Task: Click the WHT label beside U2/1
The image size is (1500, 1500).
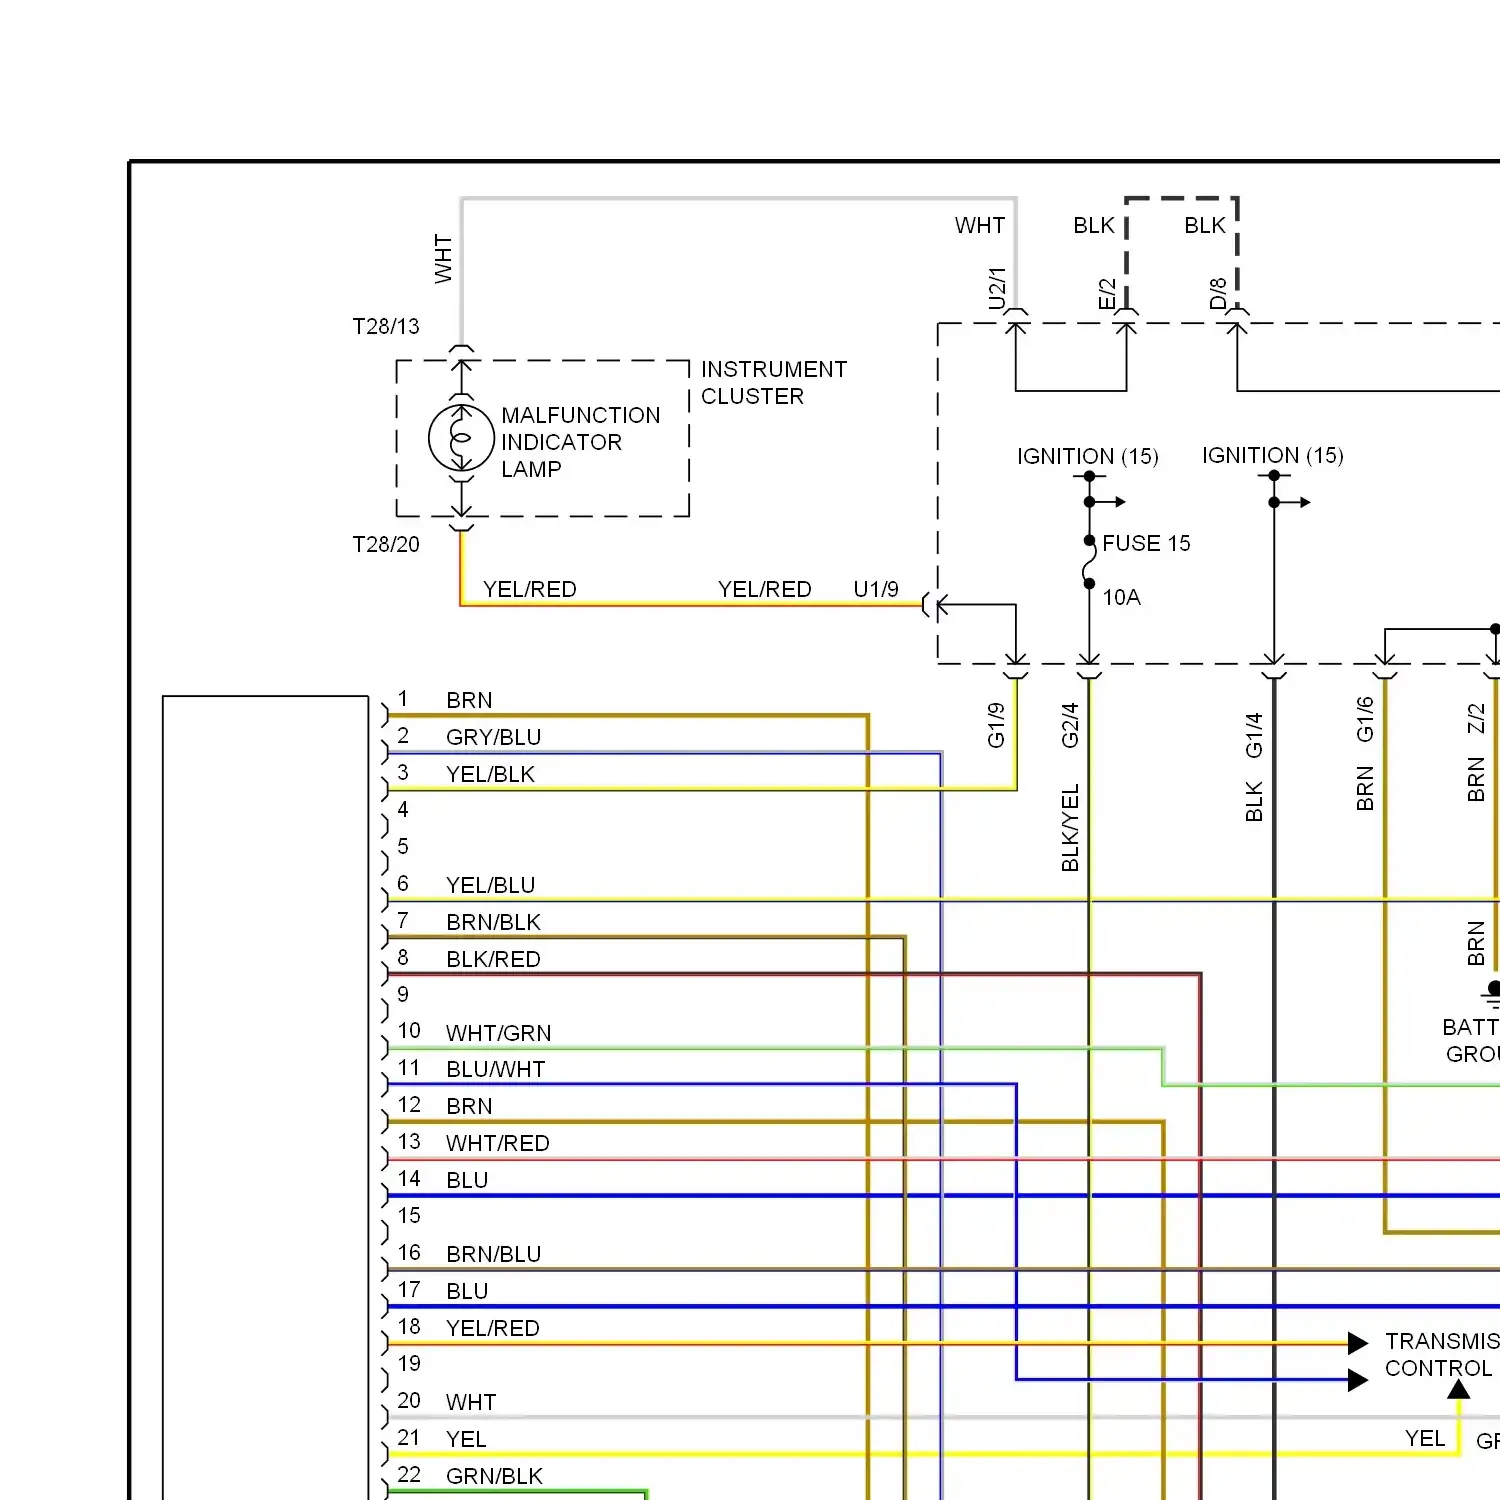Action: tap(980, 225)
